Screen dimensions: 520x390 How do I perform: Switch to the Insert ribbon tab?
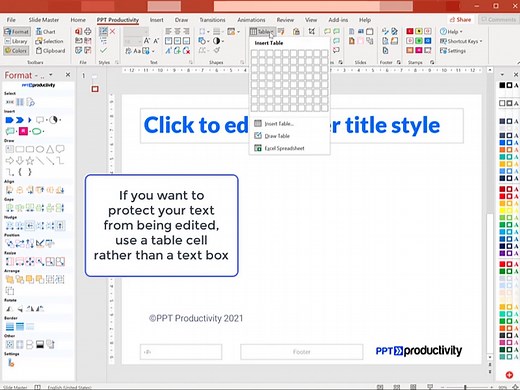[x=157, y=20]
